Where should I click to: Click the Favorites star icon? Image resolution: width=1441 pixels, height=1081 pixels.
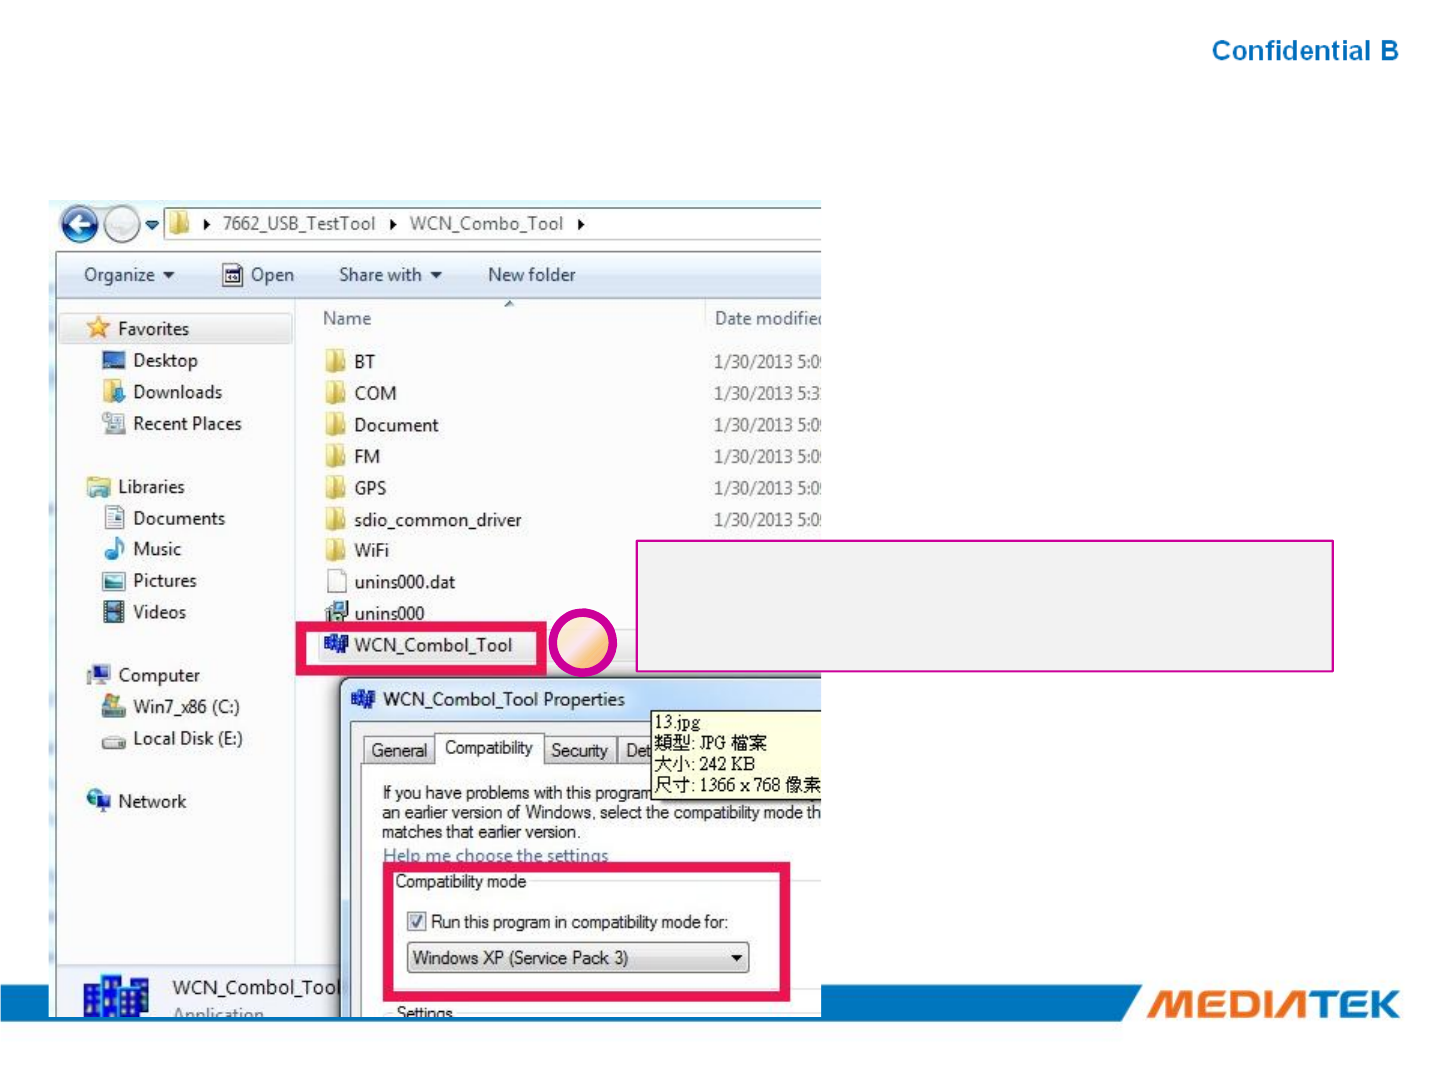click(98, 328)
